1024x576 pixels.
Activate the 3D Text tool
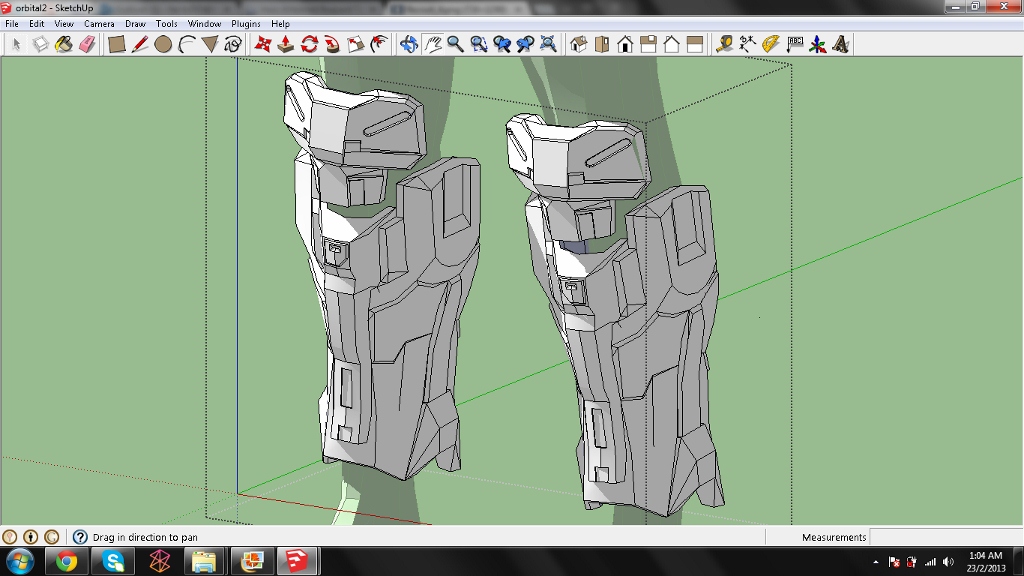click(841, 44)
